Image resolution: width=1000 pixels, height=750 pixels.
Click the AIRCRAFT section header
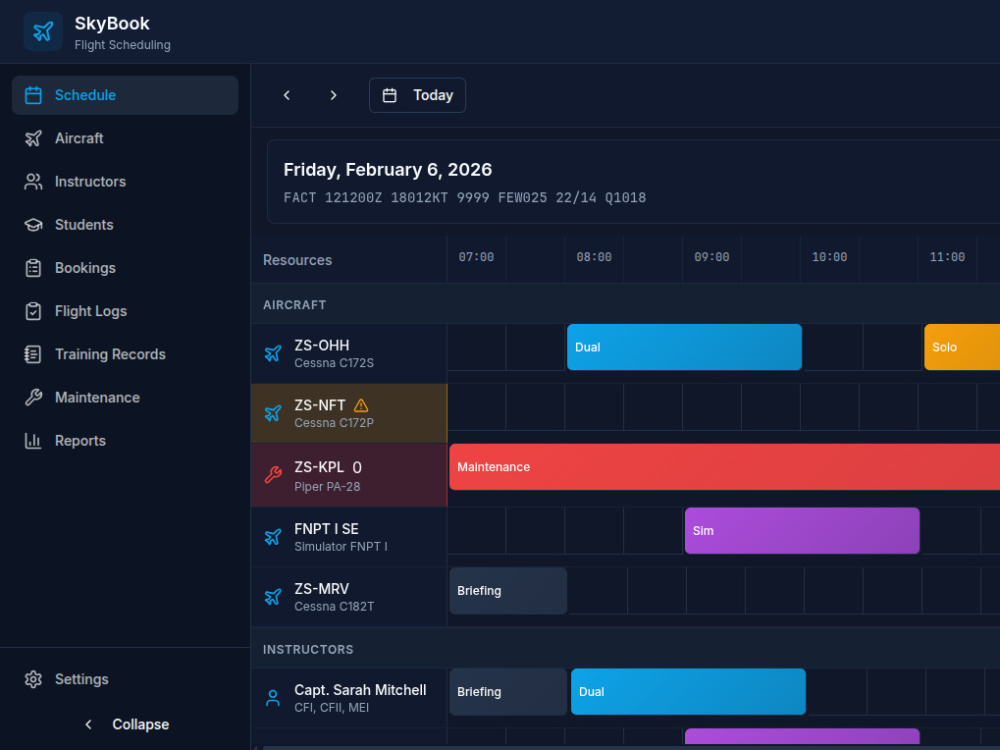coord(295,305)
